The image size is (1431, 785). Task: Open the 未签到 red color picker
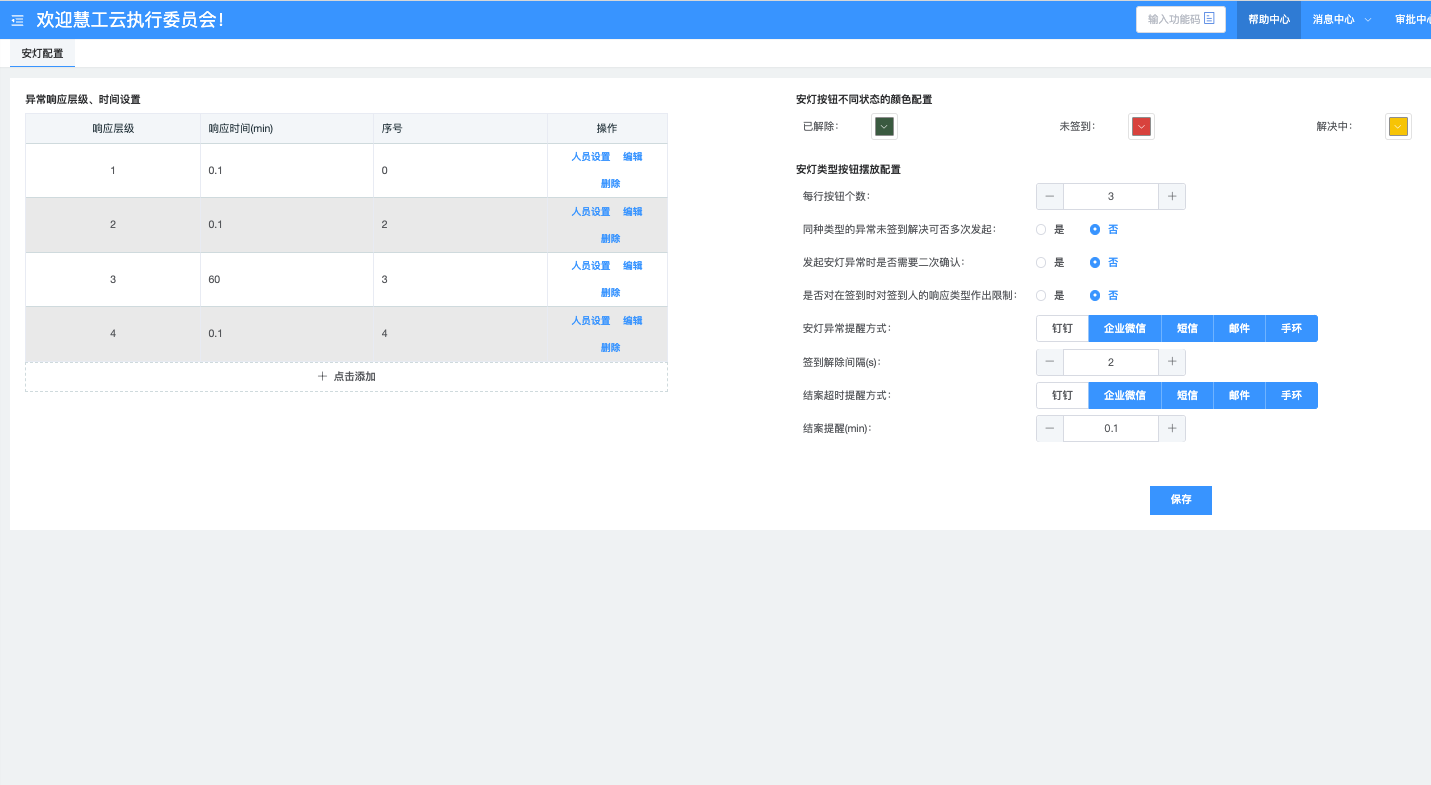click(x=1141, y=126)
